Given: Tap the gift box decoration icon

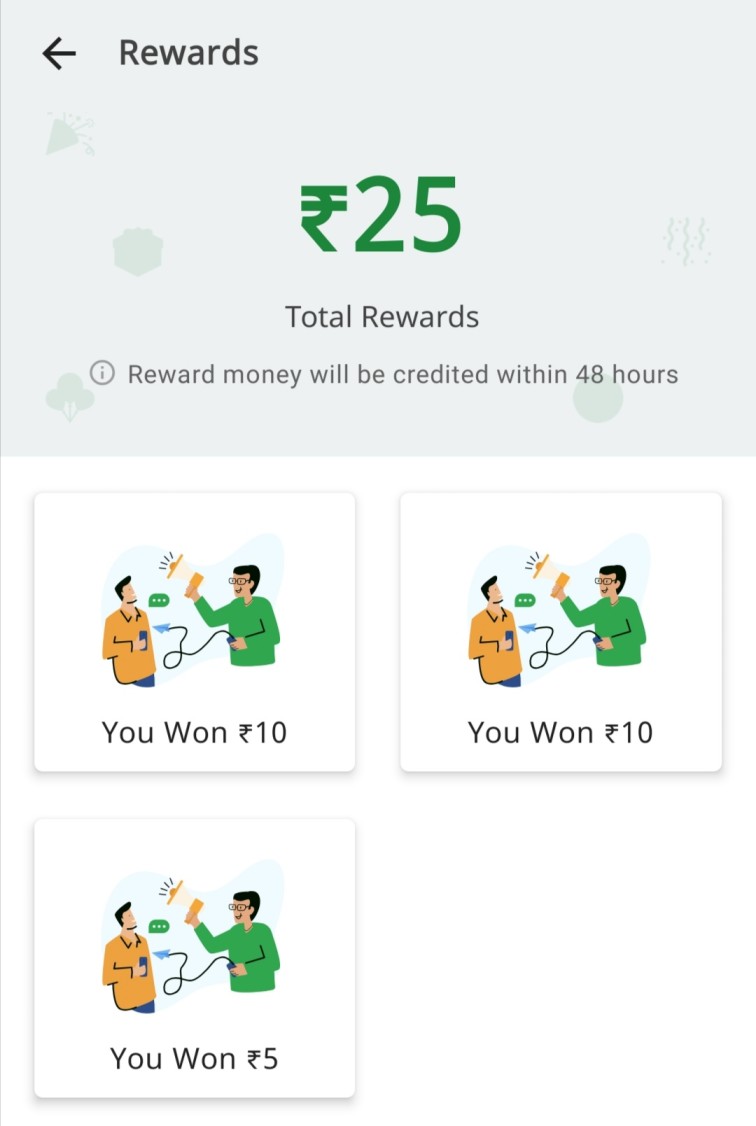Looking at the screenshot, I should pyautogui.click(x=138, y=251).
